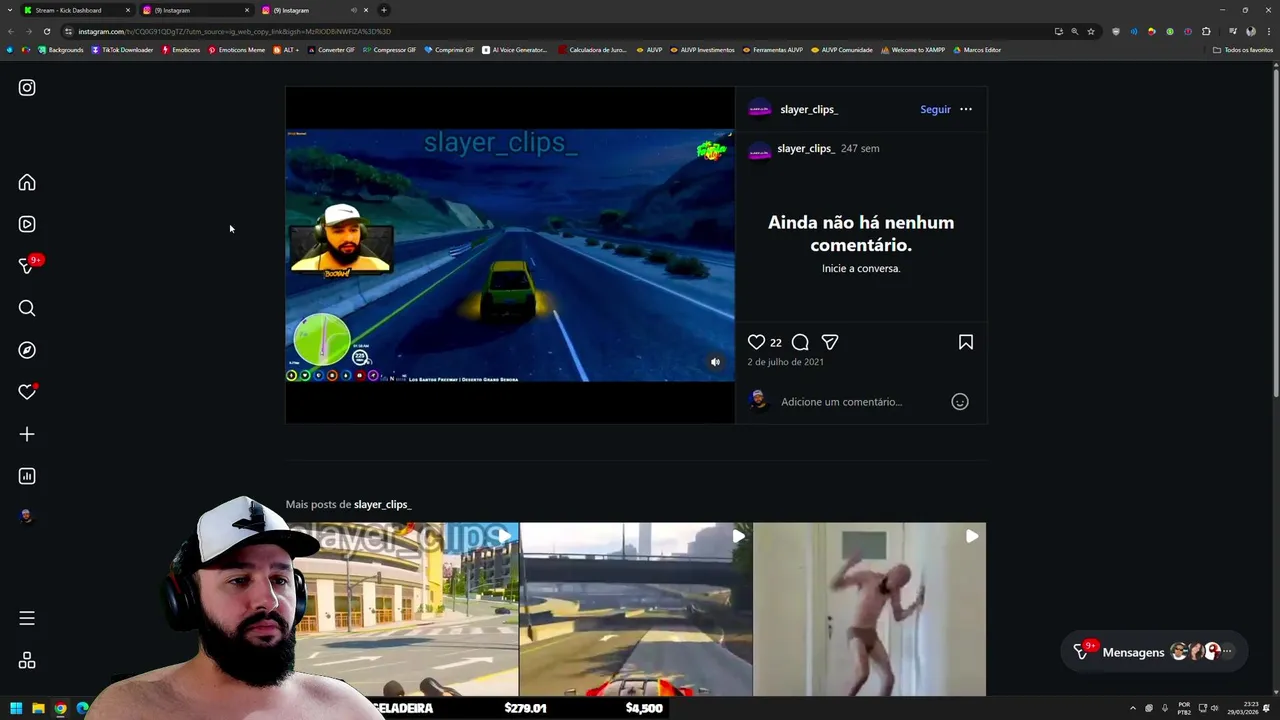Expand 'Todos os favoritos' folder
This screenshot has width=1280, height=720.
point(1243,50)
